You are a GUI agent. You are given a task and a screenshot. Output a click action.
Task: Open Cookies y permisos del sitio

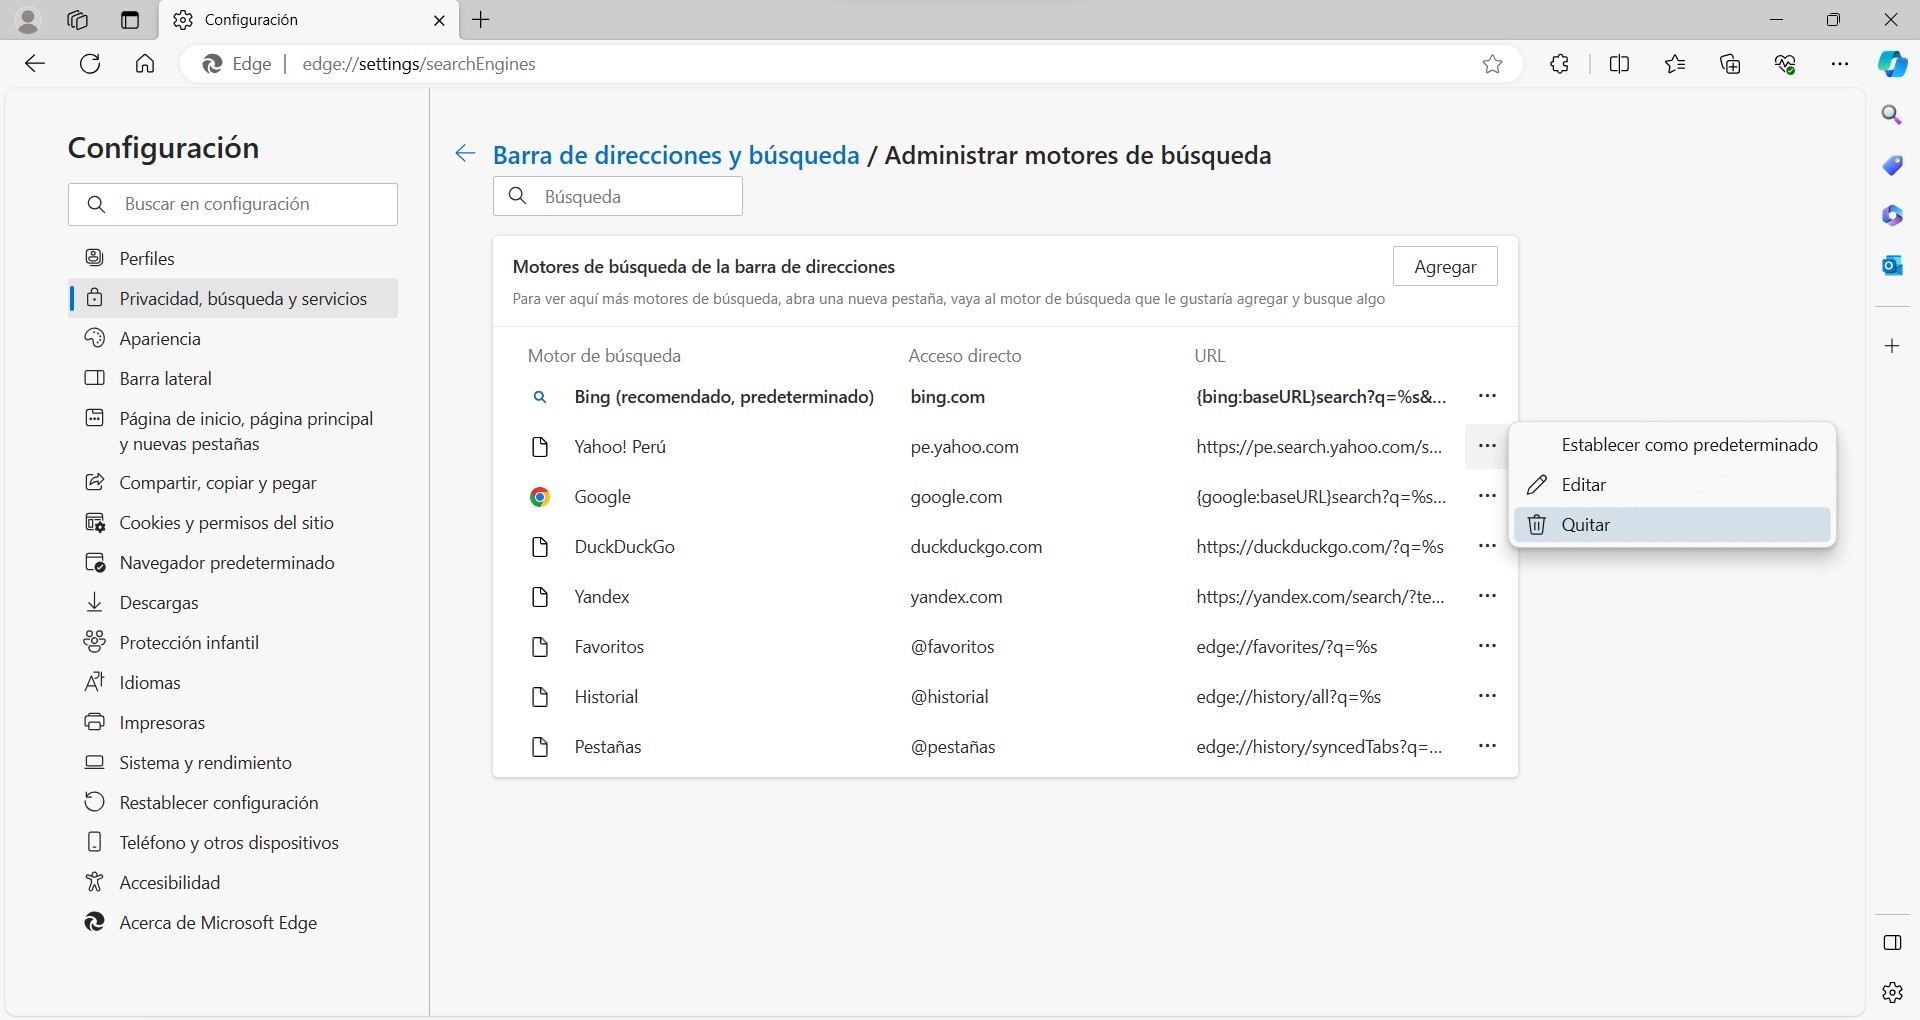[x=233, y=522]
